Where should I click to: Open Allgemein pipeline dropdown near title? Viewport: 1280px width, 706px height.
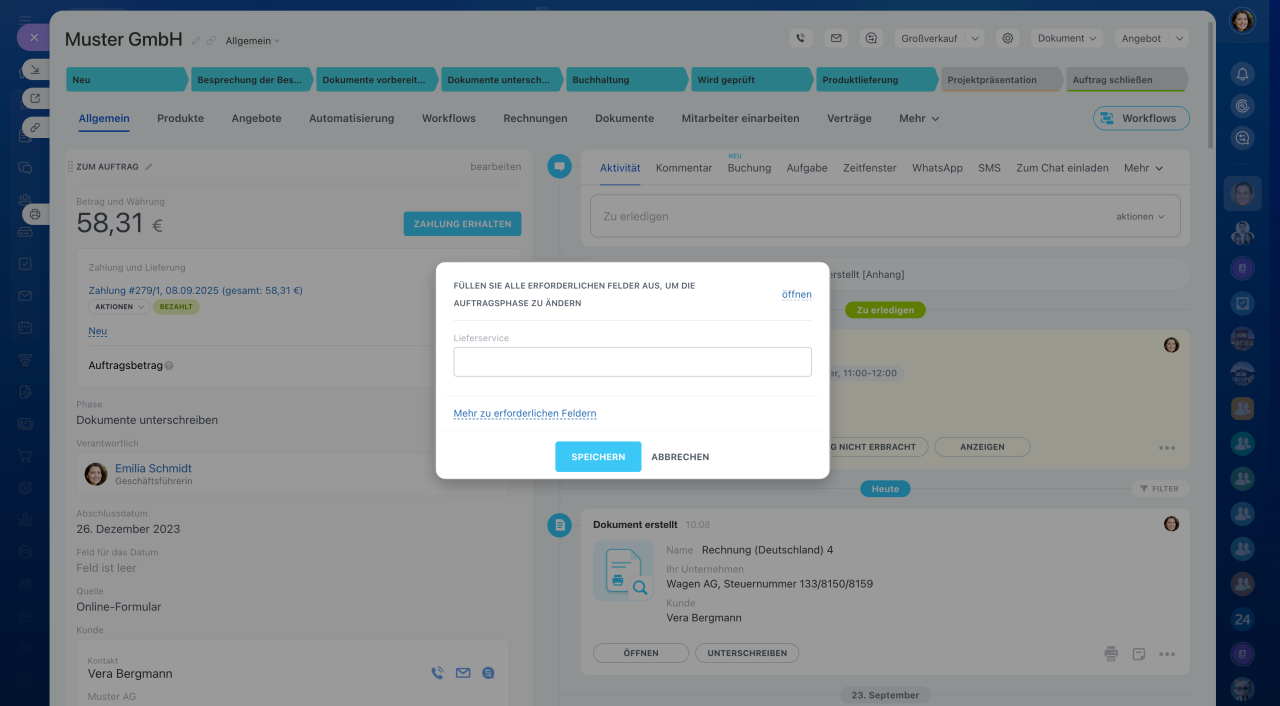point(253,41)
